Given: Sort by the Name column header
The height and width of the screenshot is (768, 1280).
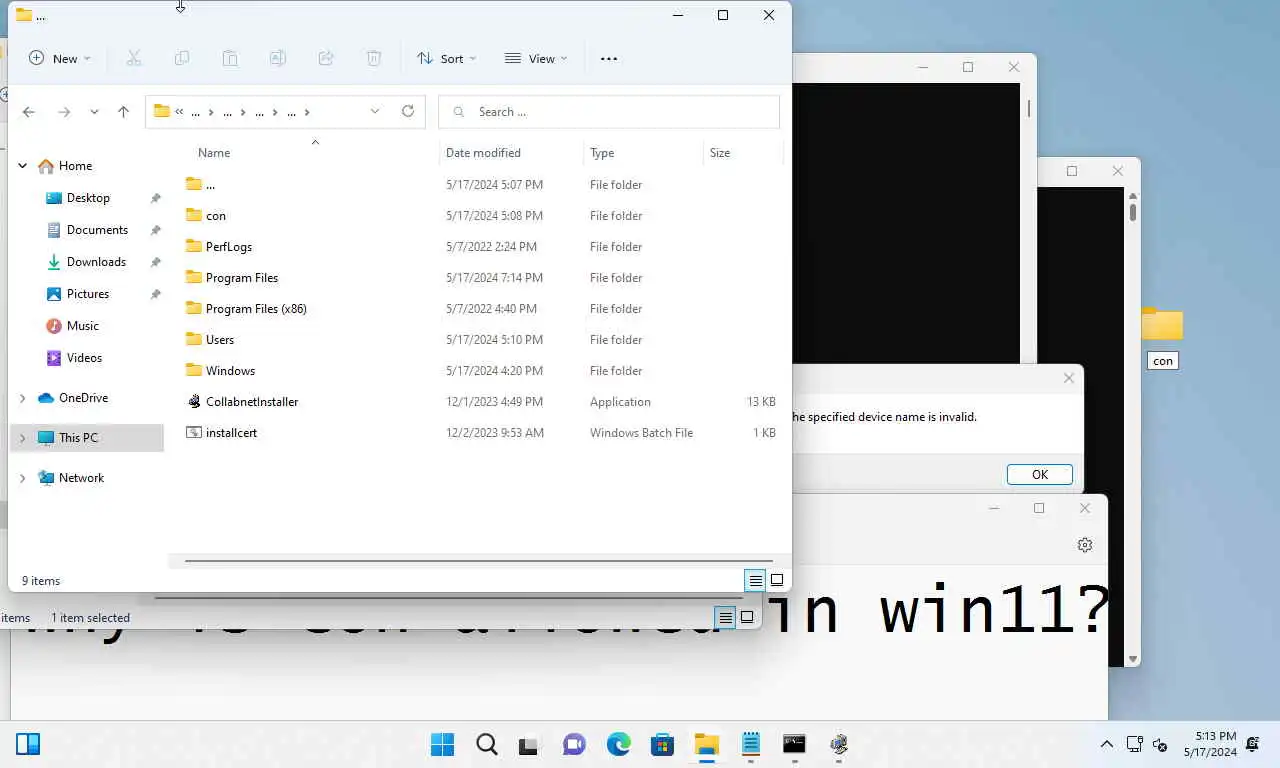Looking at the screenshot, I should tap(214, 153).
